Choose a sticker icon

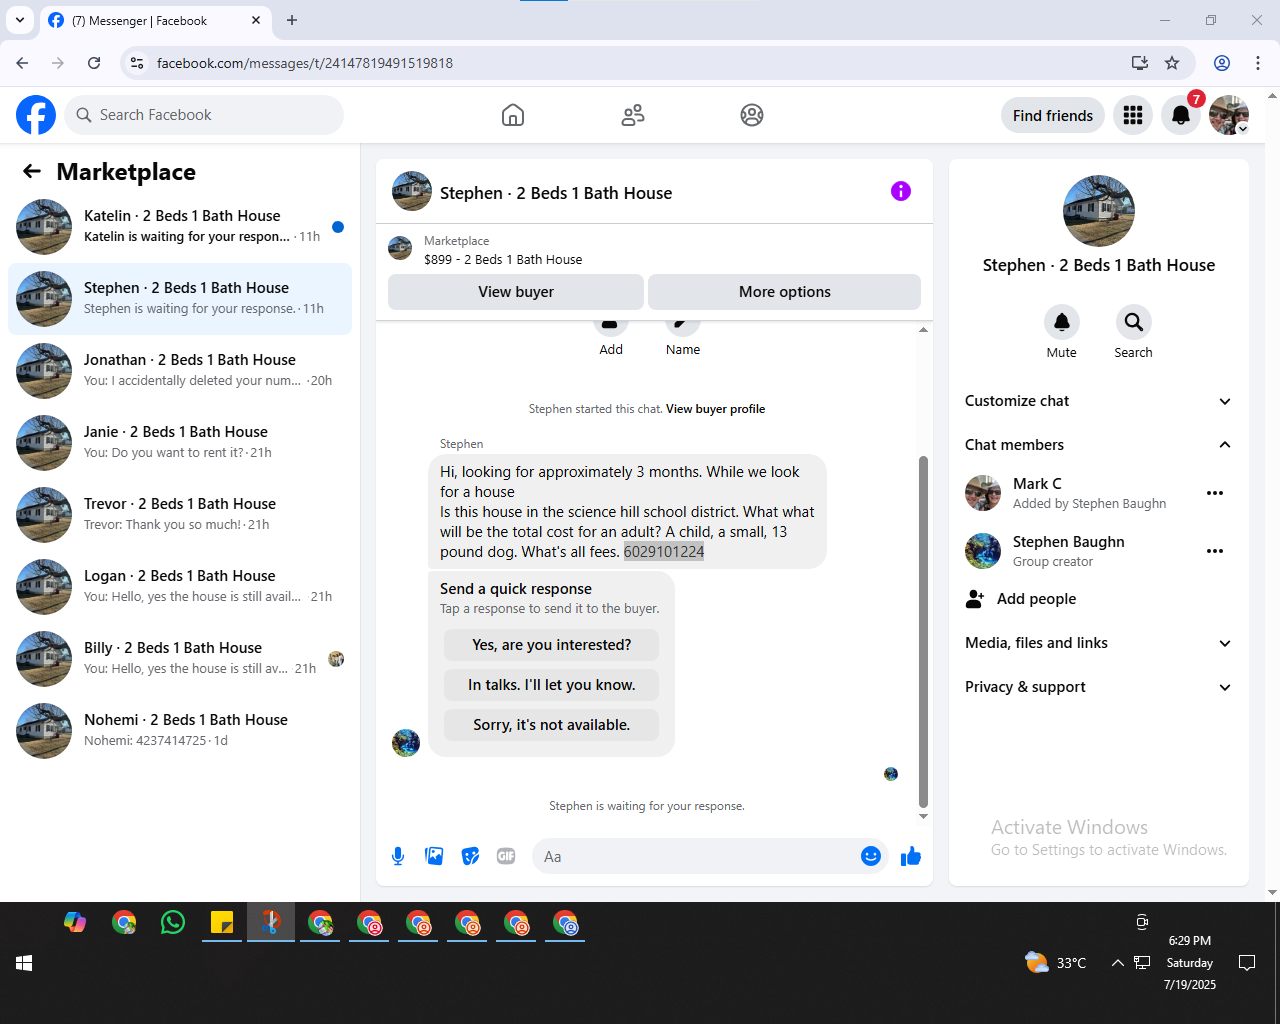tap(470, 856)
